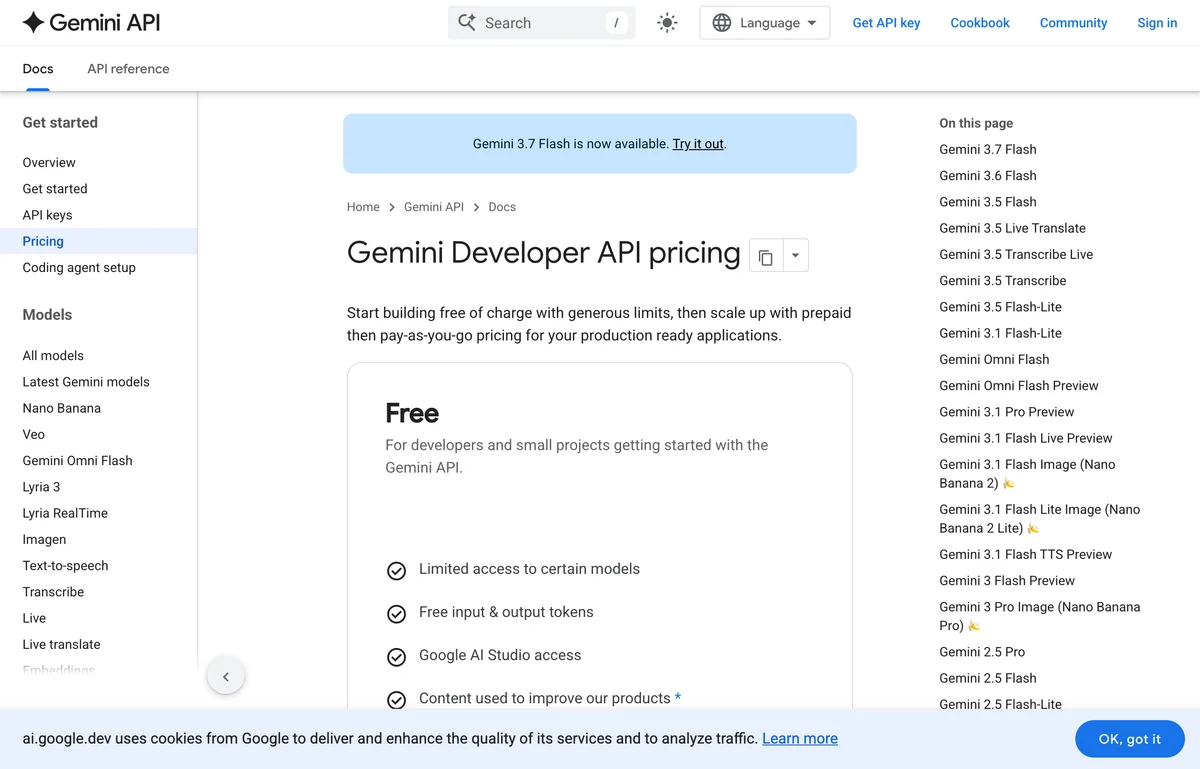Jump to Gemini 3.1 Flash Image (Nano Banana 2)
The image size is (1200, 769).
point(1027,473)
